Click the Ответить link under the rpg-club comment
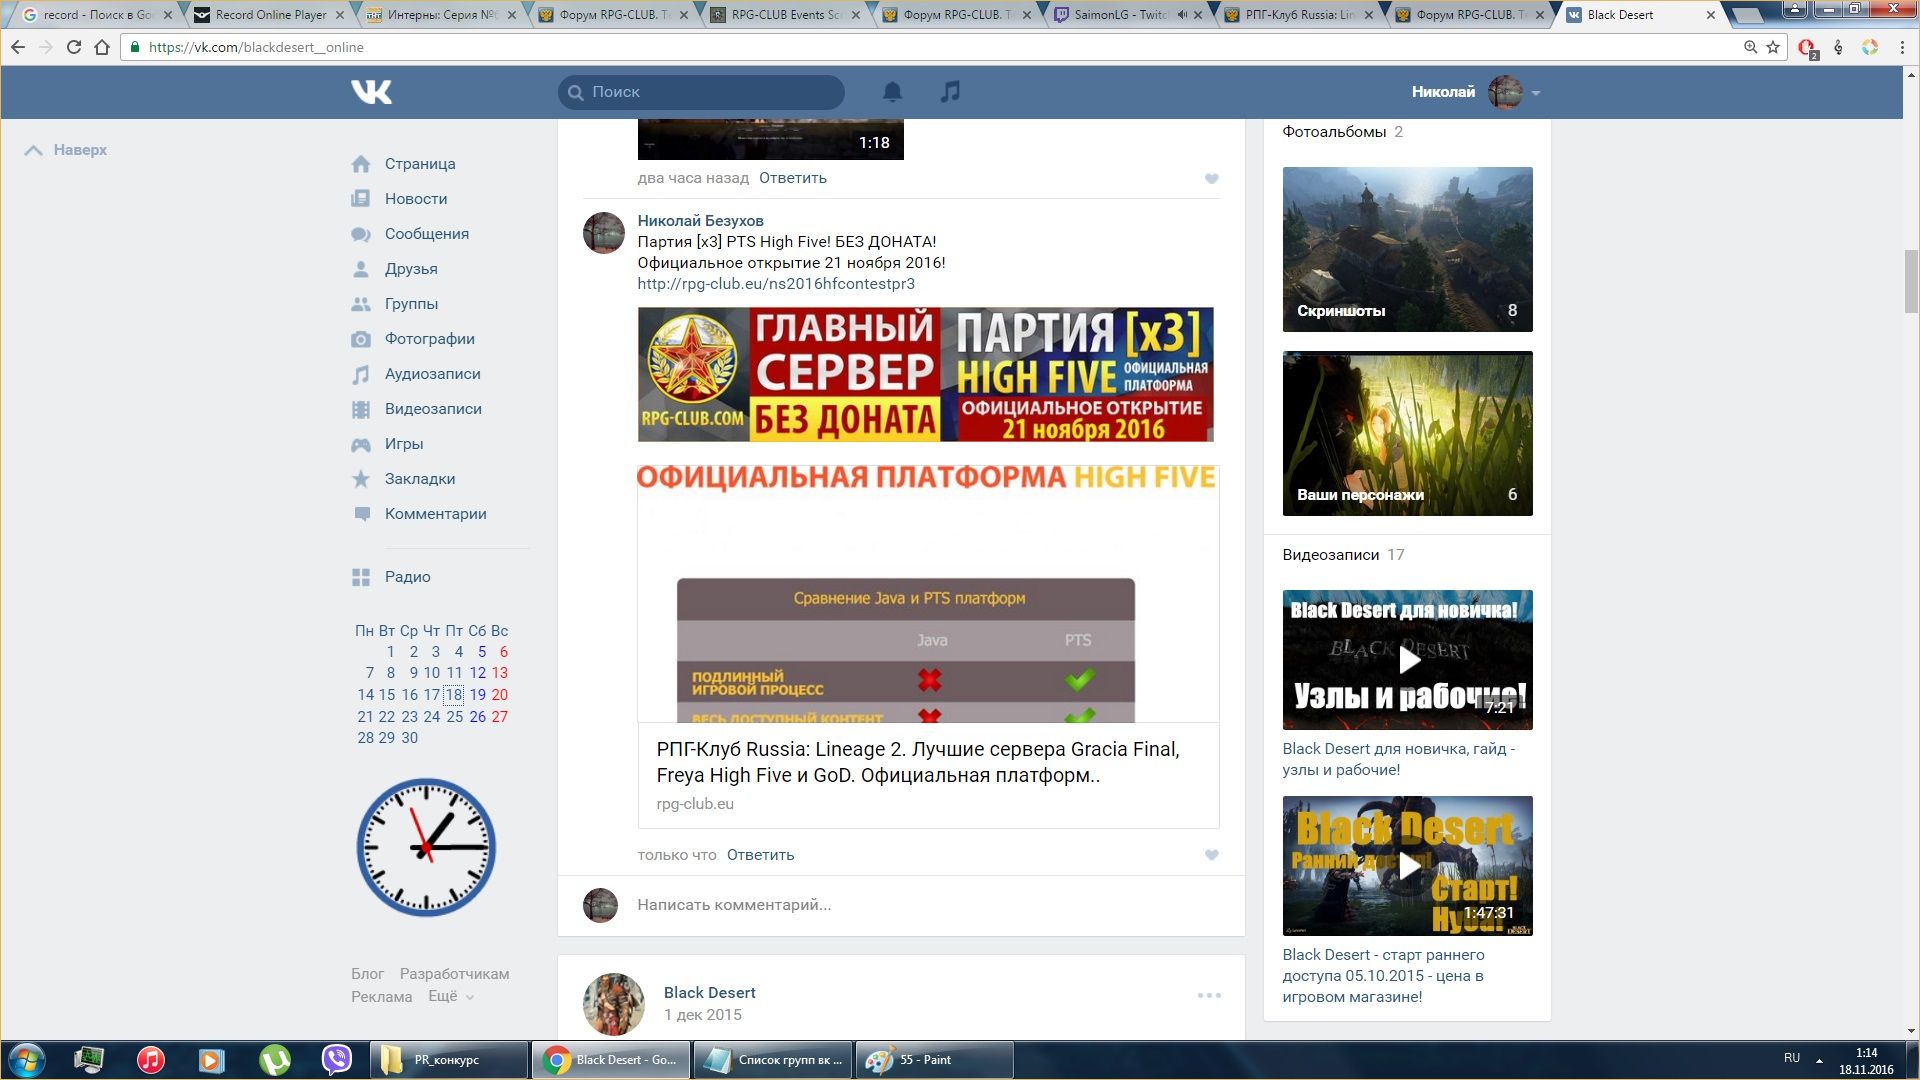The image size is (1920, 1080). click(760, 855)
